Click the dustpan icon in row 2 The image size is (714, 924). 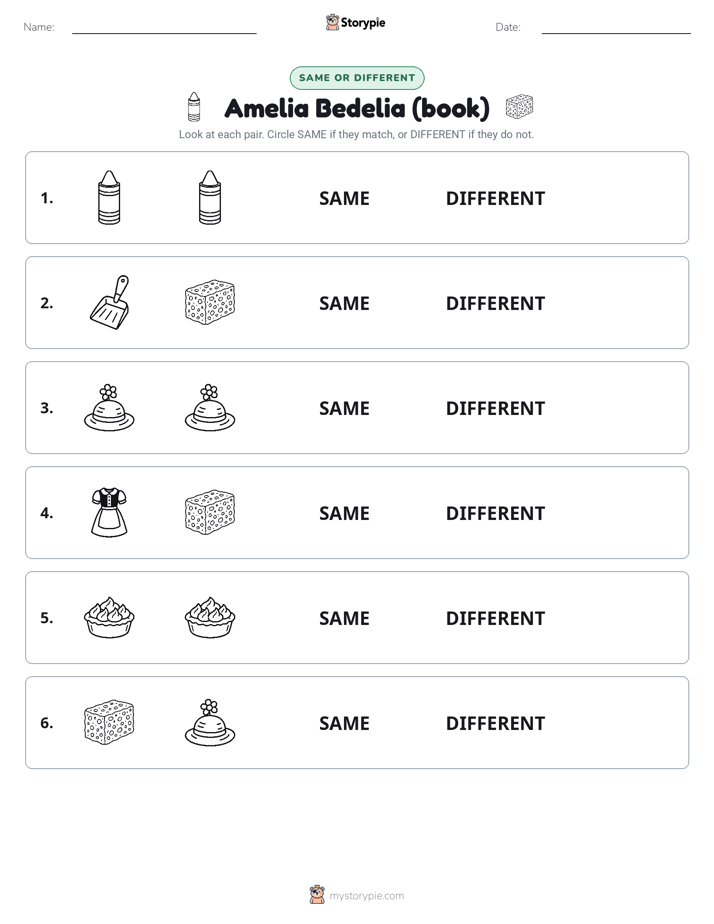[110, 302]
